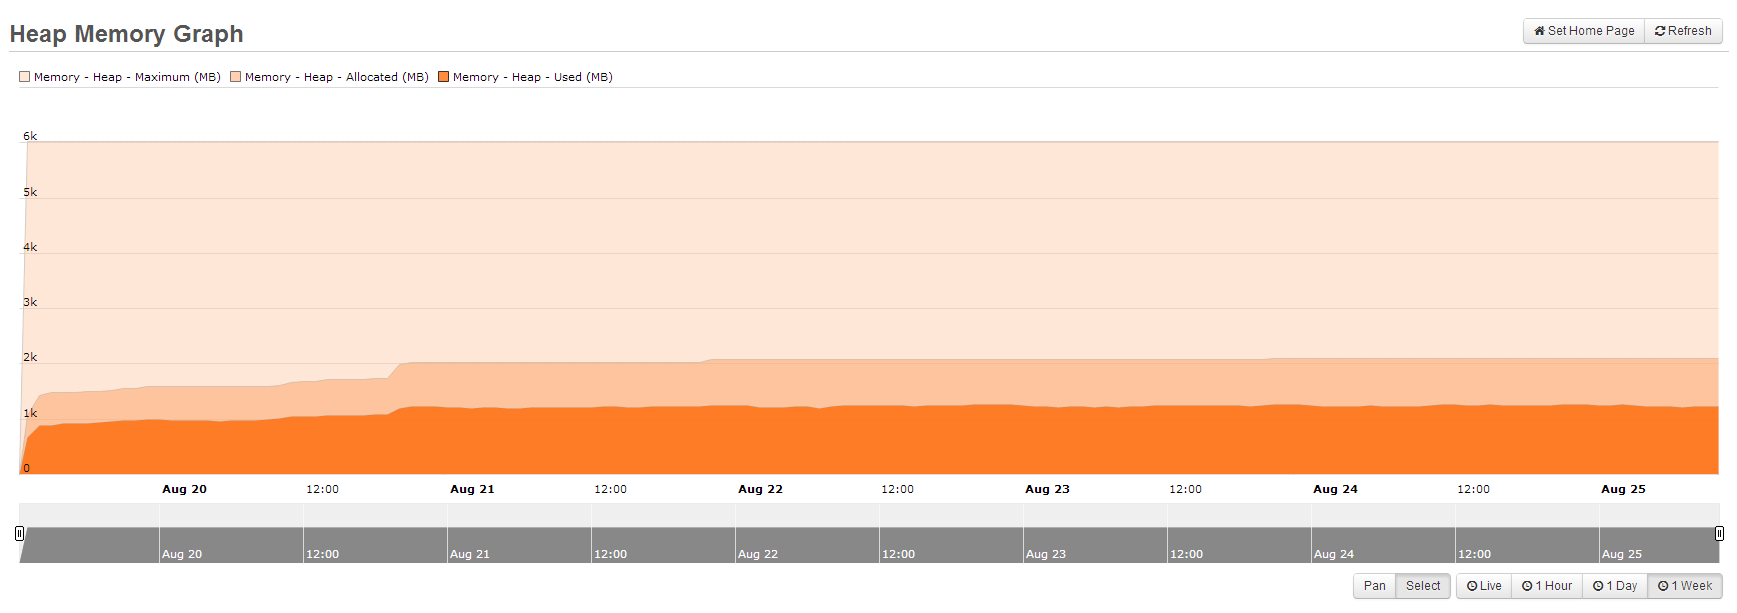
Task: Select Memory - Heap - Allocated (MB) legend label
Action: tap(337, 77)
